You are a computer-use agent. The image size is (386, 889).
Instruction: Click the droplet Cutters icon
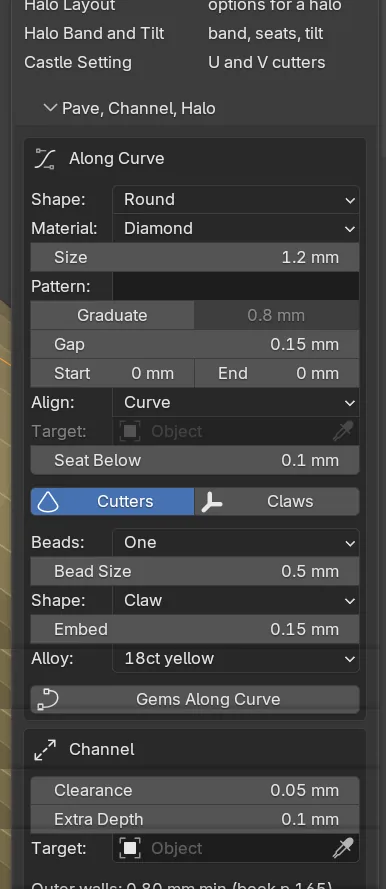(x=48, y=502)
